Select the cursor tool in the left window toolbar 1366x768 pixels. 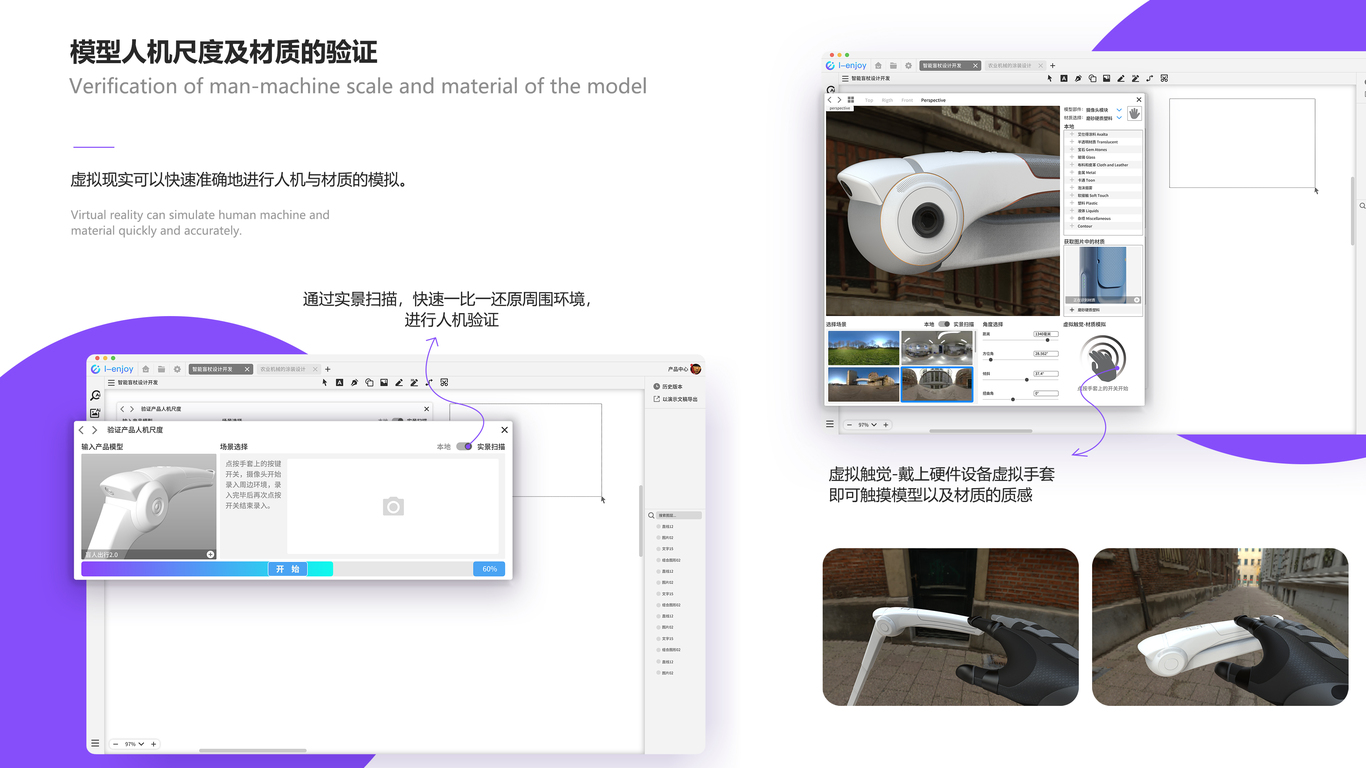pos(324,382)
